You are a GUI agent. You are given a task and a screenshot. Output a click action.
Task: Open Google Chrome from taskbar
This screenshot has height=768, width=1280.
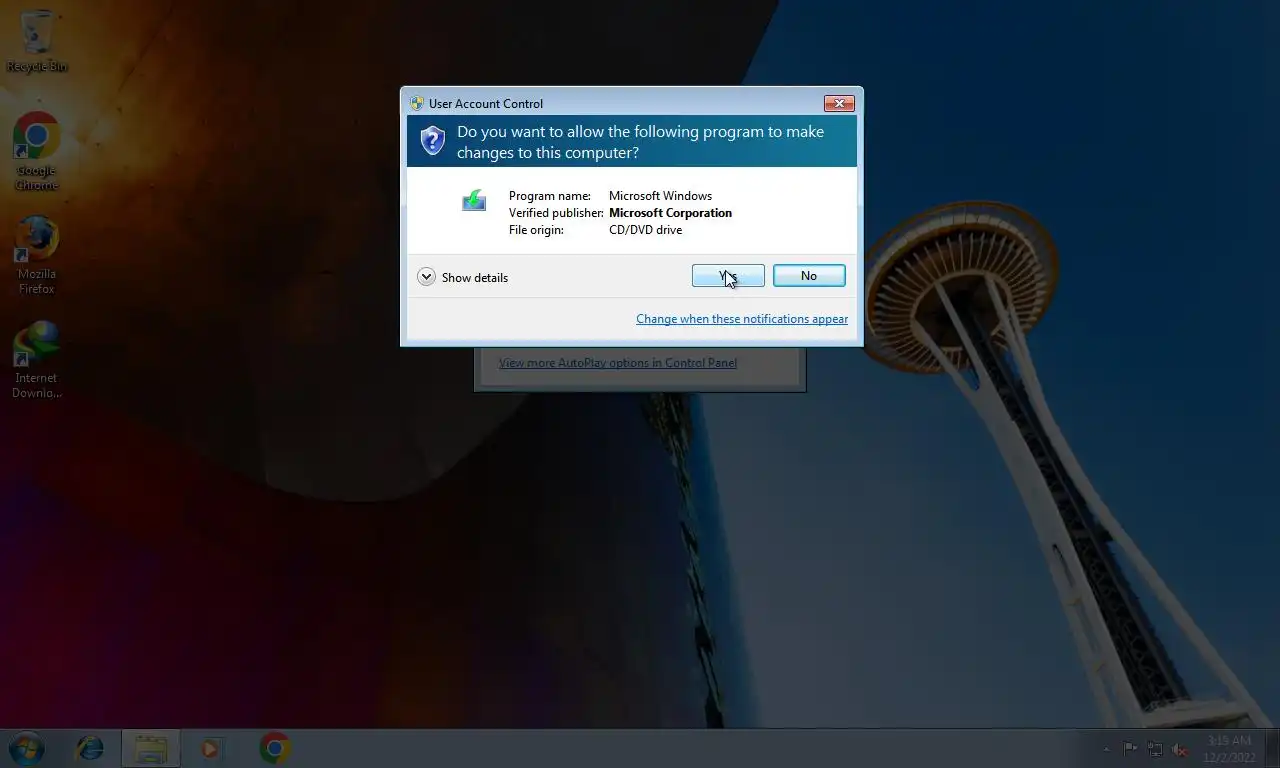coord(275,748)
